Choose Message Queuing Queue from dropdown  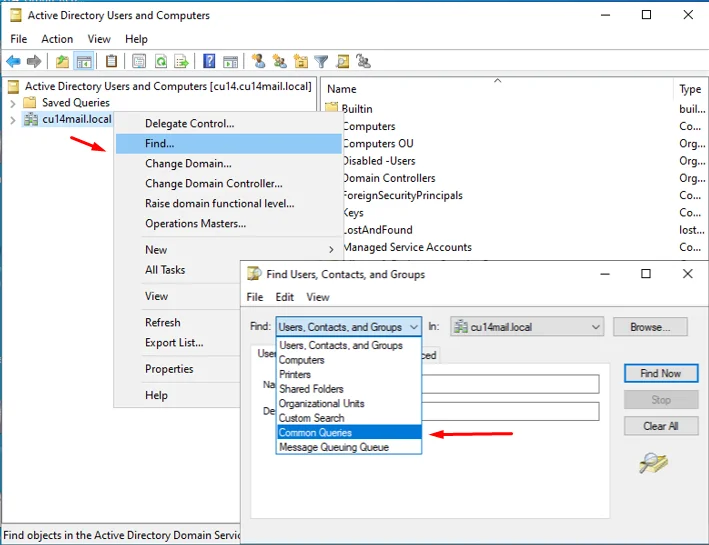(349, 447)
